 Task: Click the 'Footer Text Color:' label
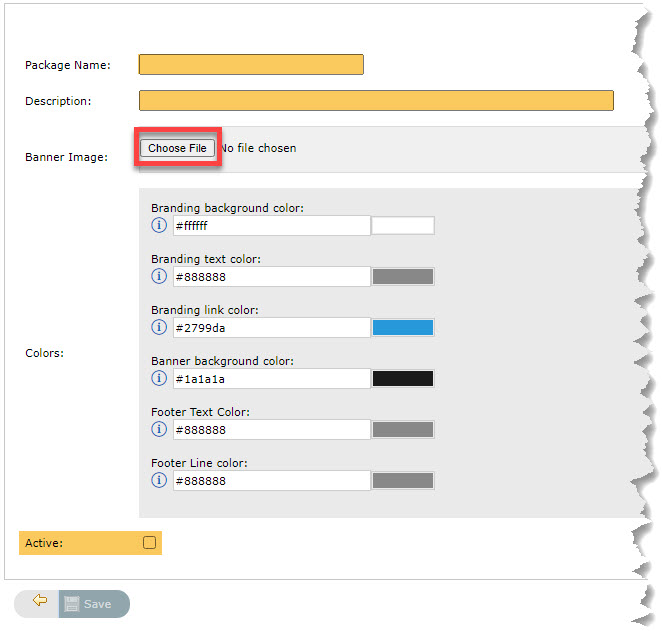tap(201, 412)
